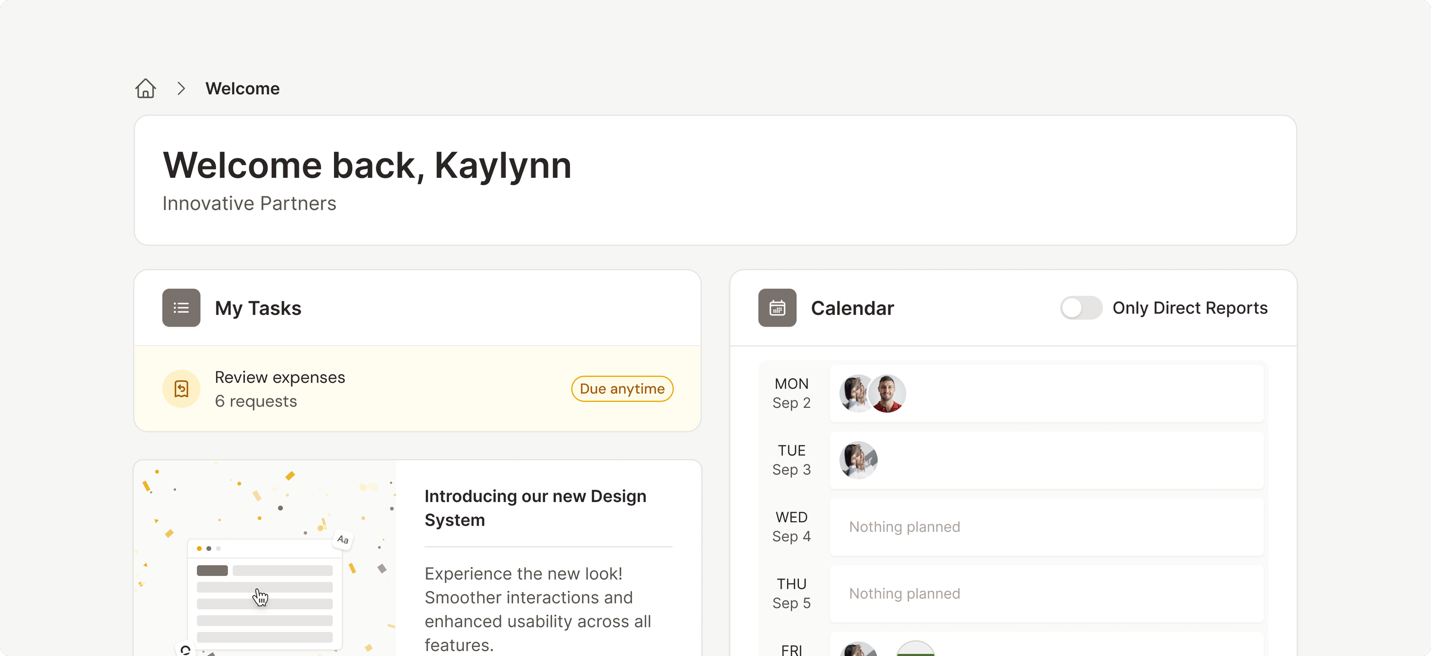Open the My Tasks section heading
This screenshot has height=656, width=1431.
tap(258, 308)
